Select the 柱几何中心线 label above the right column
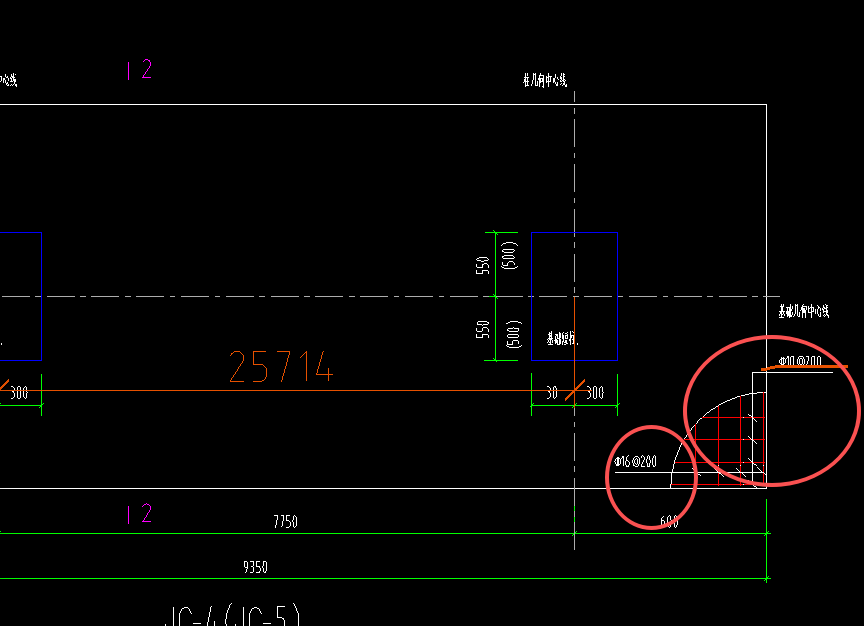The height and width of the screenshot is (626, 864). [x=545, y=80]
